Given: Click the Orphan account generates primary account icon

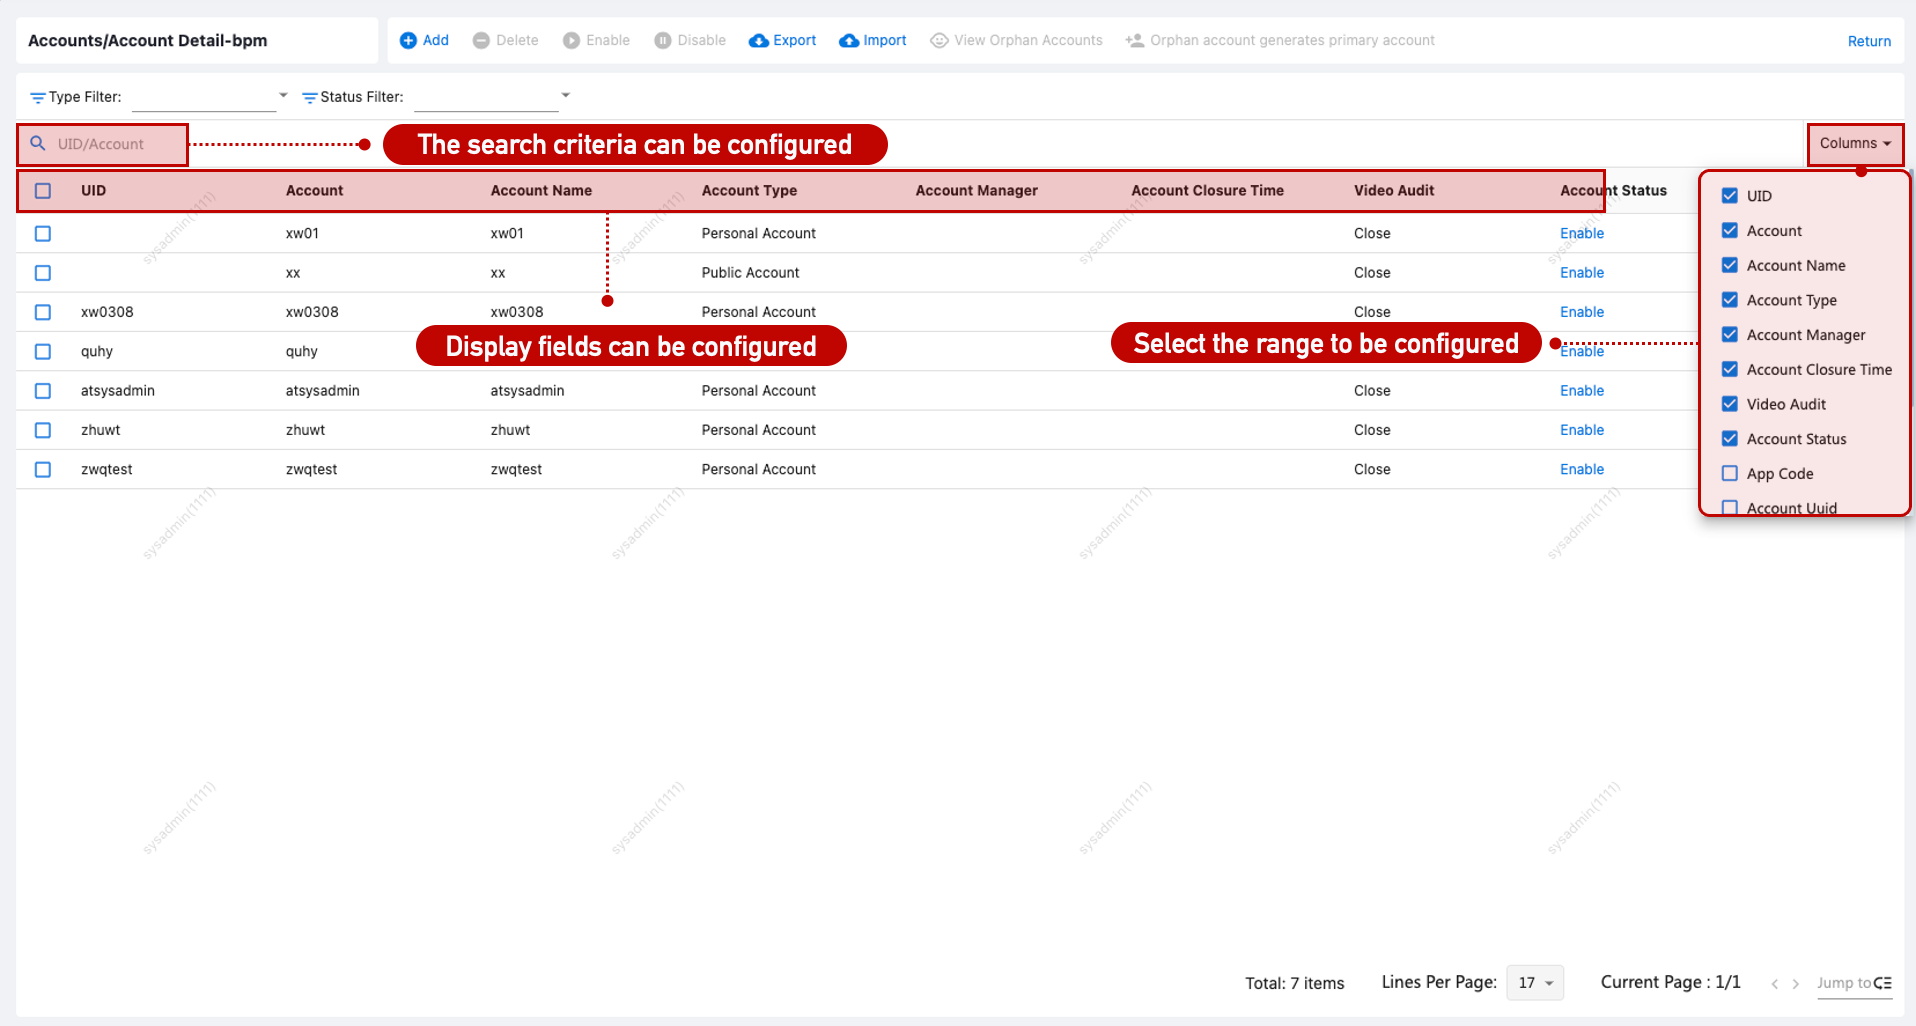Looking at the screenshot, I should point(1135,40).
